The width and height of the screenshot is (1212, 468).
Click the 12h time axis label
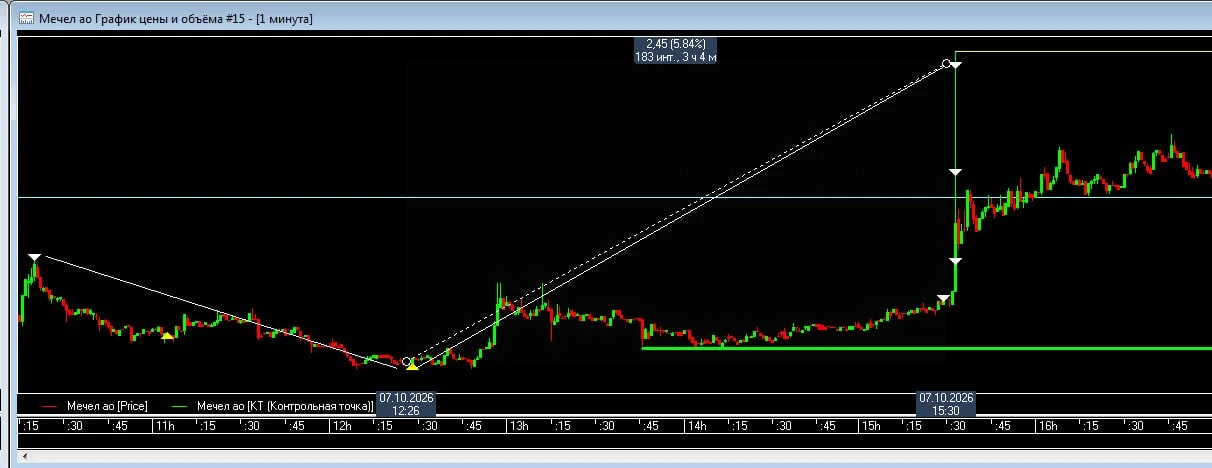point(341,426)
